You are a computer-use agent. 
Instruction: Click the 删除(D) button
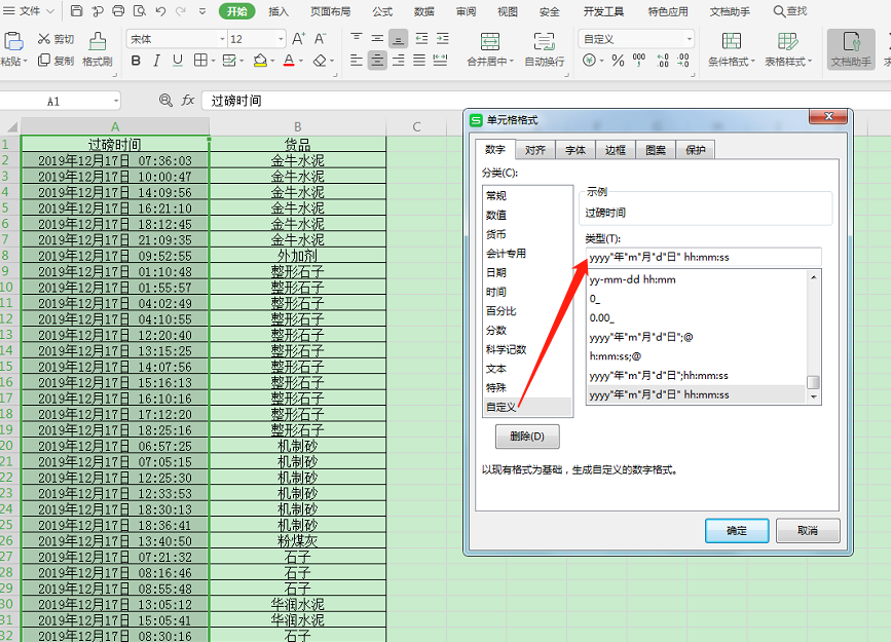click(x=527, y=436)
